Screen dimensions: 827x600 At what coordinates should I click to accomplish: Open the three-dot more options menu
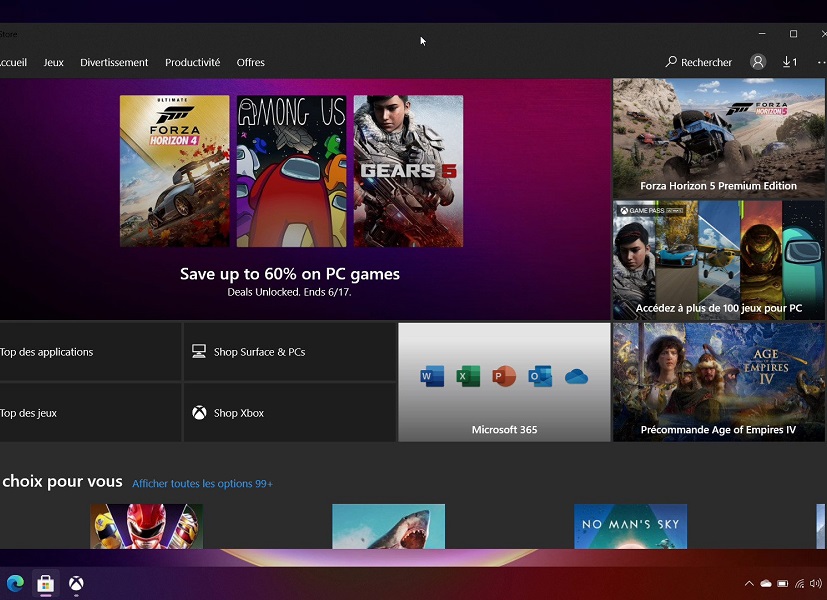click(822, 62)
